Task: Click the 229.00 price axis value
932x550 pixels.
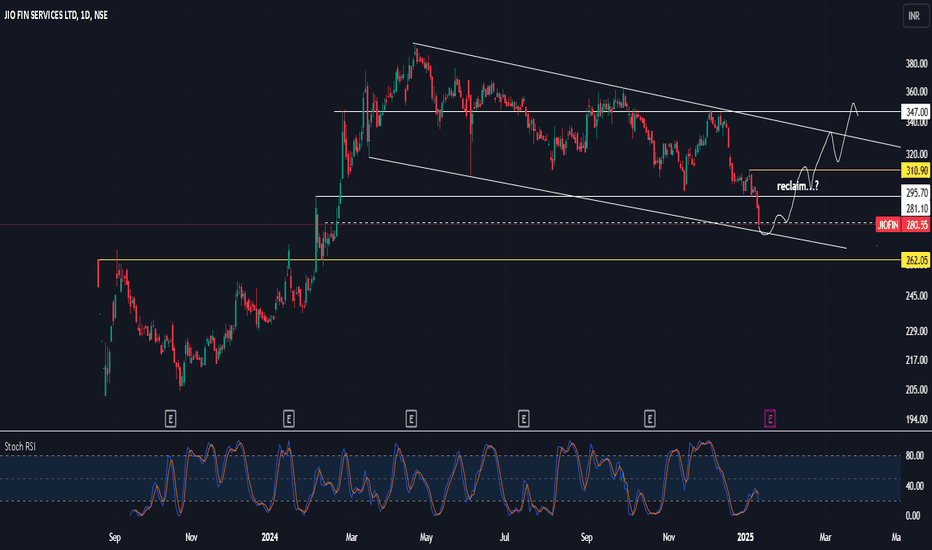Action: (916, 331)
